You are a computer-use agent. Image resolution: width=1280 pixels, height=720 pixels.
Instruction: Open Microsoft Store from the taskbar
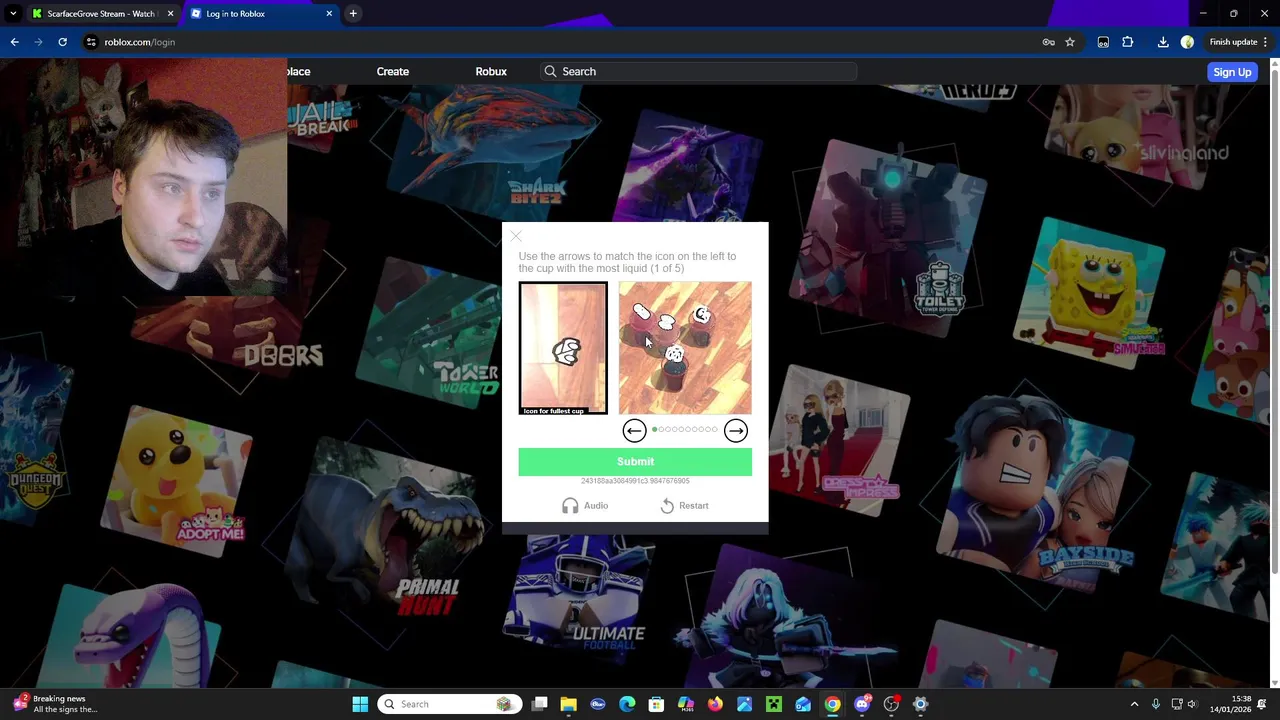[656, 704]
